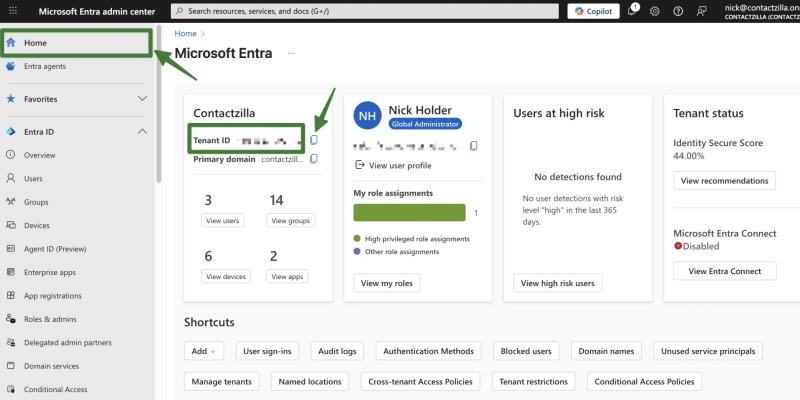Click View recommendations button
This screenshot has height=400, width=800.
click(x=724, y=181)
